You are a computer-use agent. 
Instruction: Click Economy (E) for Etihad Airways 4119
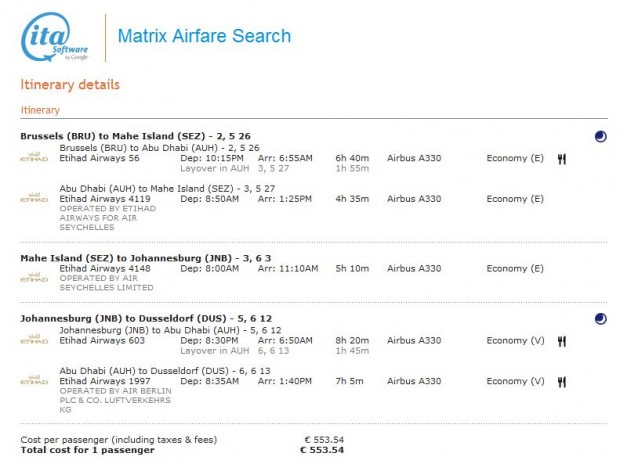515,199
